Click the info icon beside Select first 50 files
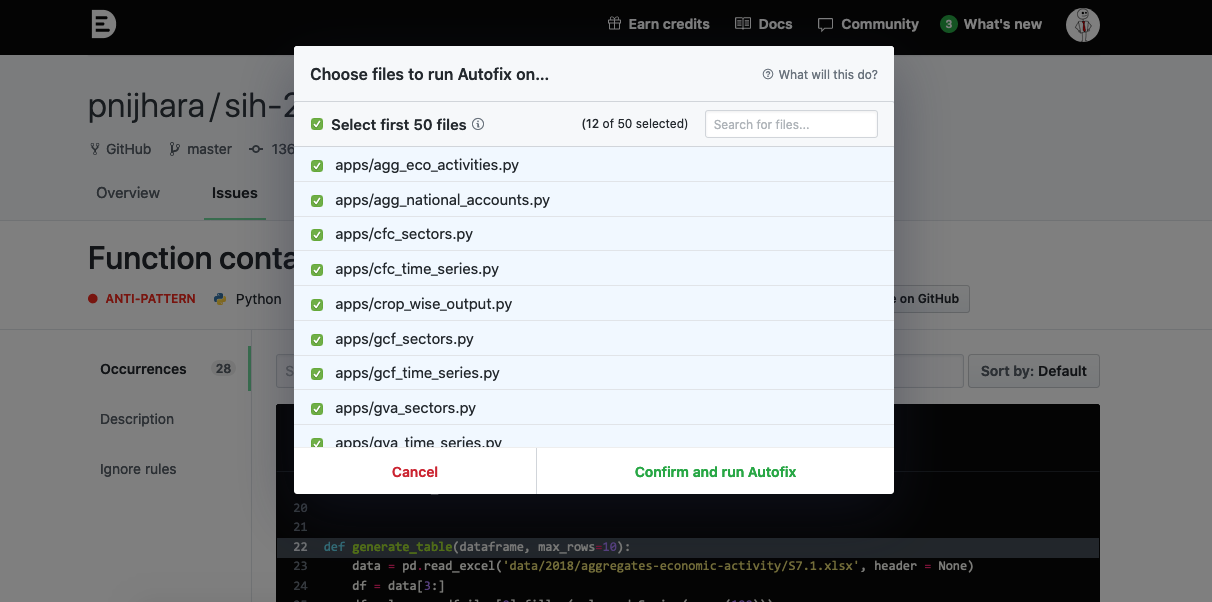1212x602 pixels. [478, 125]
